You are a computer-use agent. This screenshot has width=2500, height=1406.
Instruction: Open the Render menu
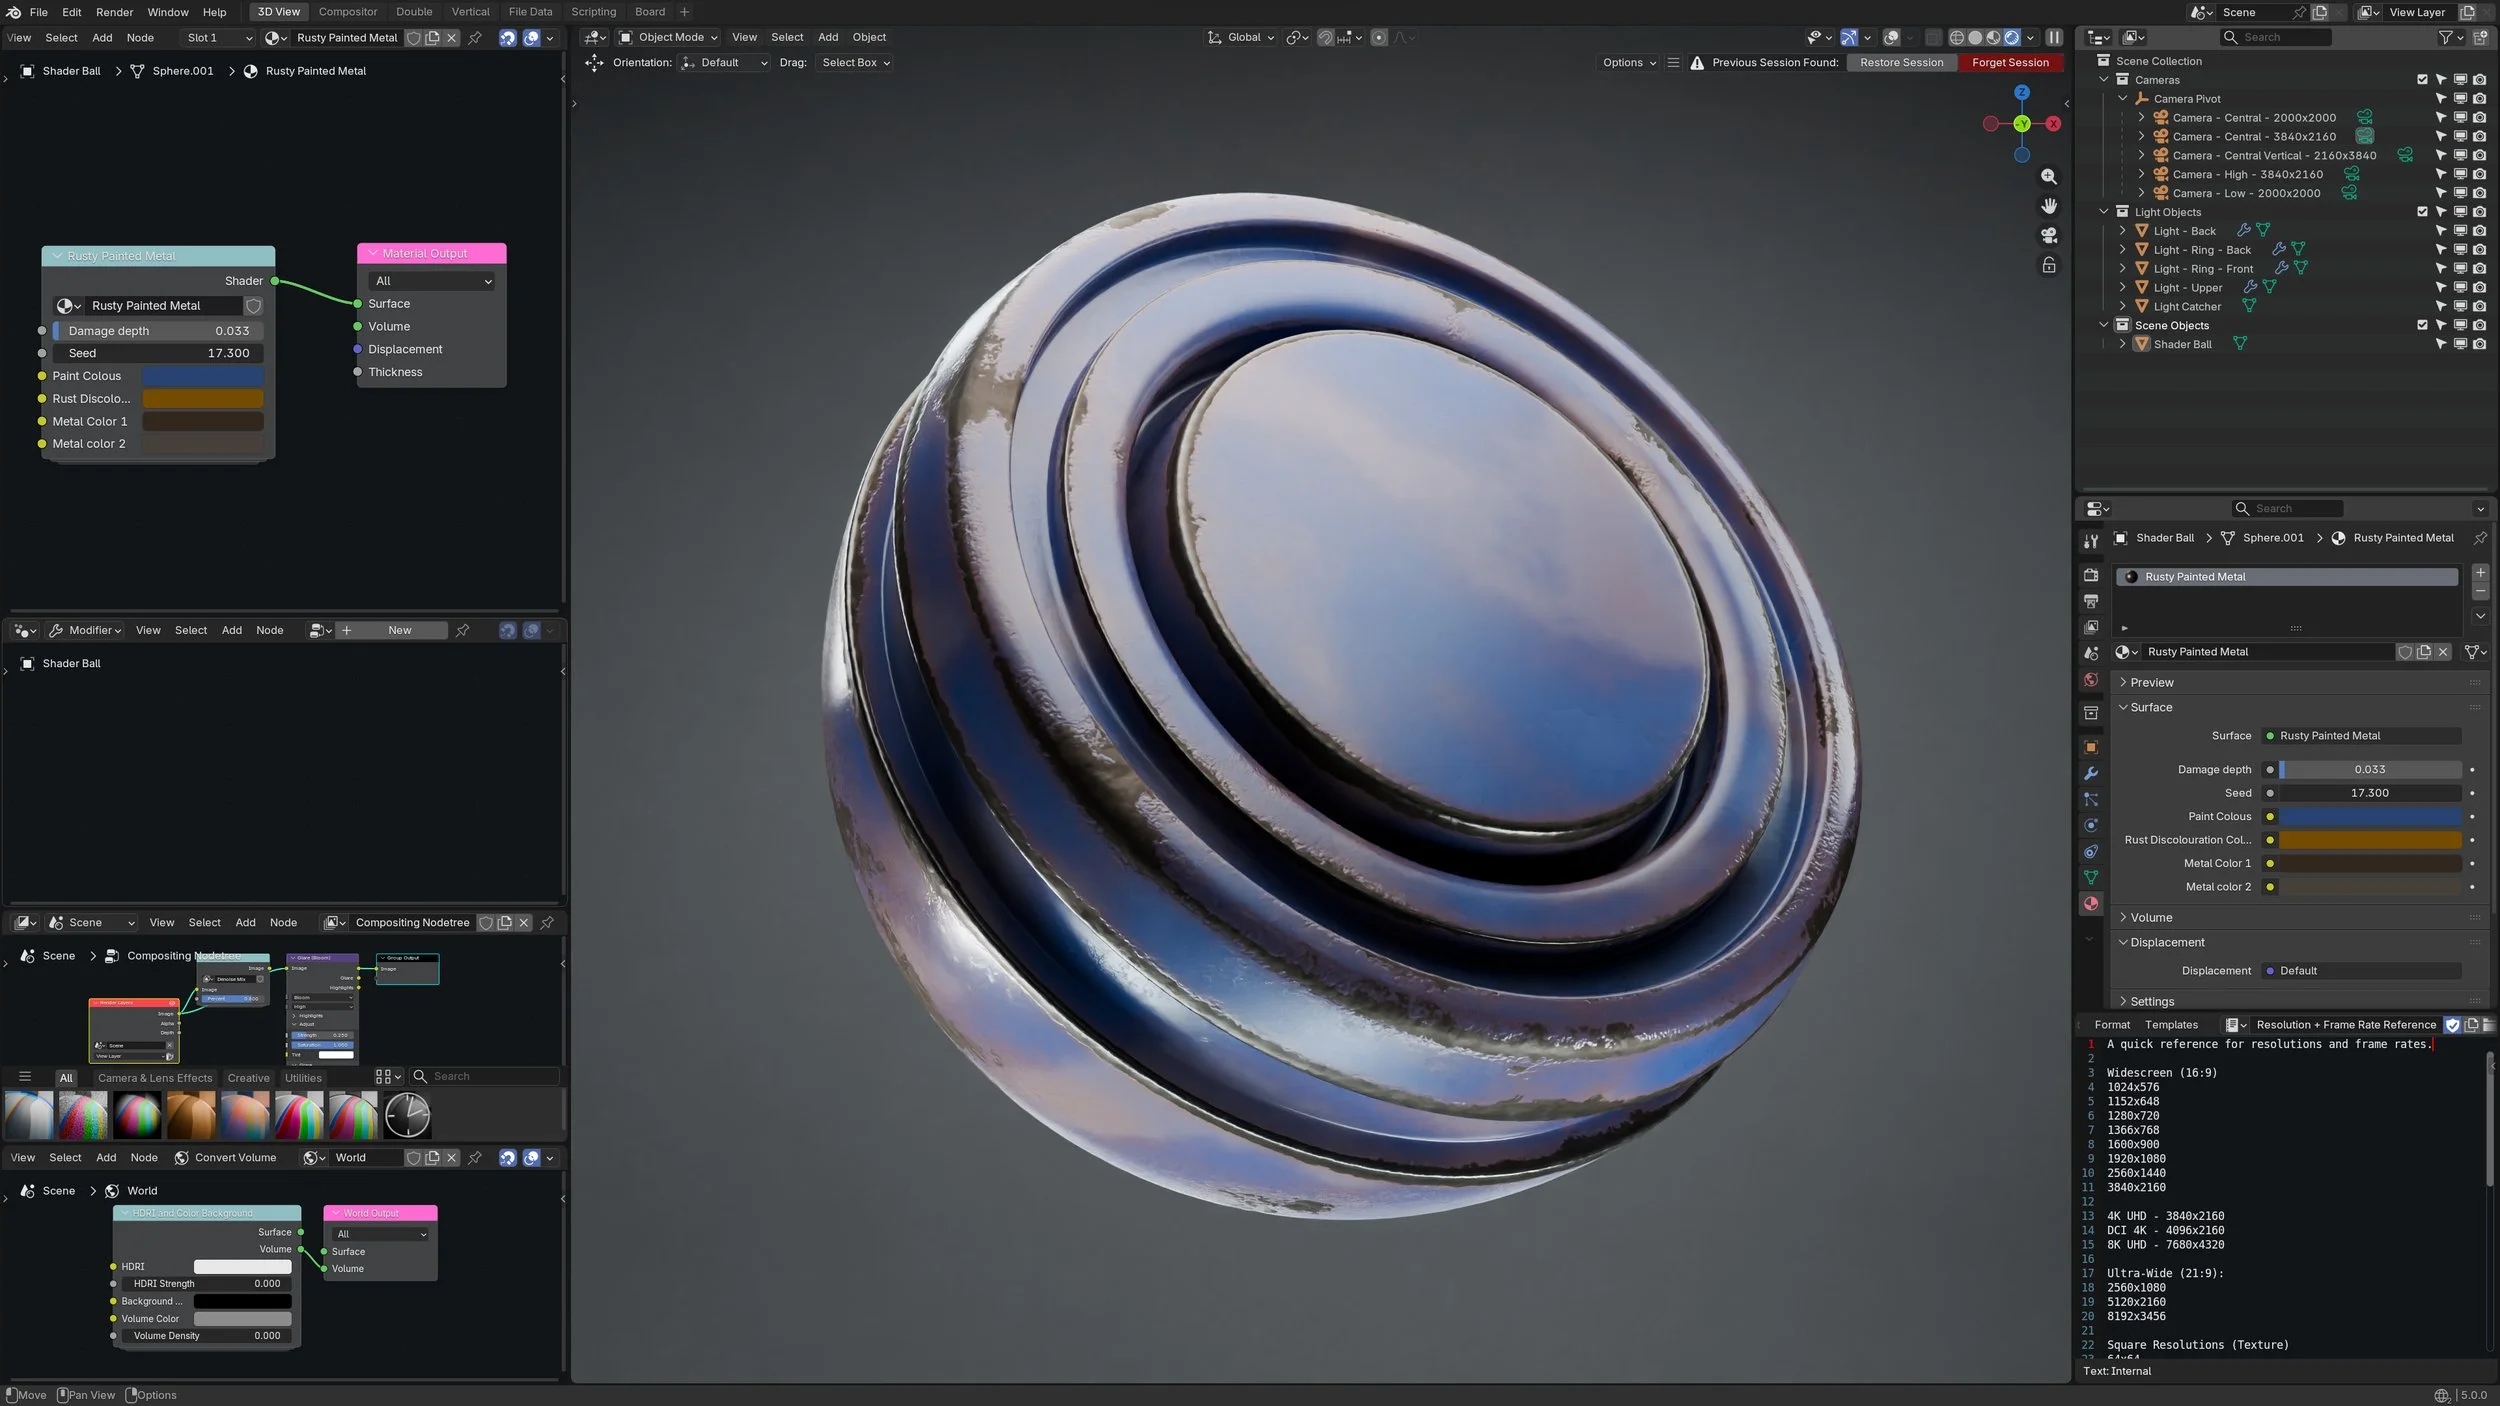tap(114, 12)
